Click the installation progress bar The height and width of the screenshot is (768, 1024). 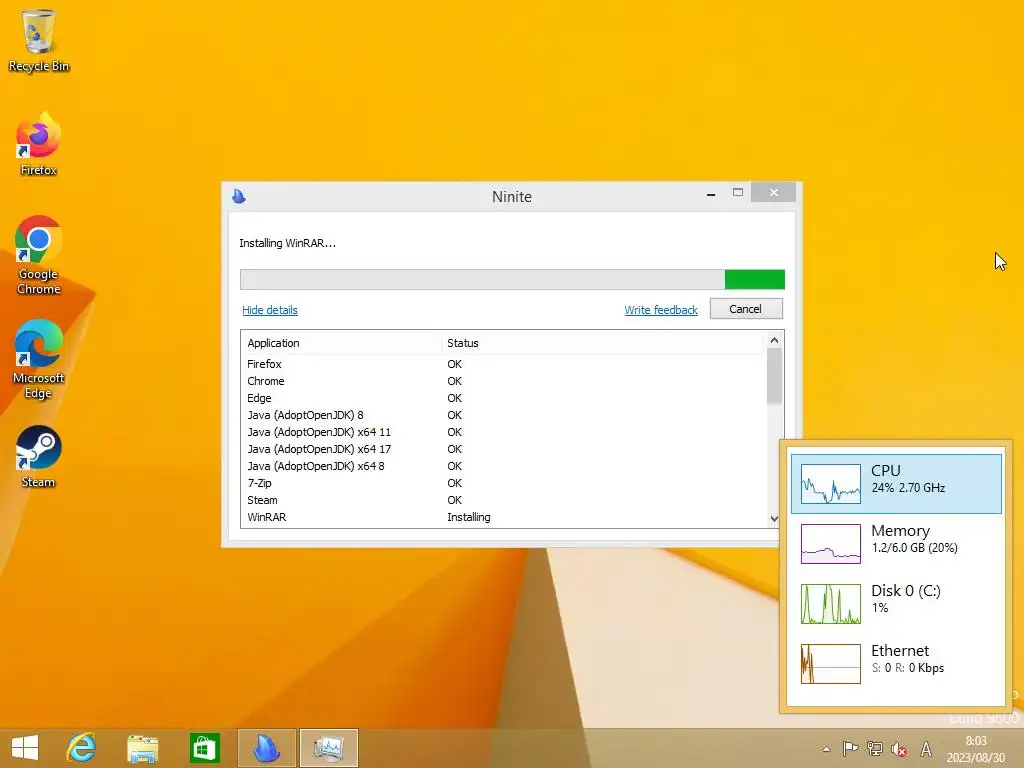pyautogui.click(x=512, y=280)
